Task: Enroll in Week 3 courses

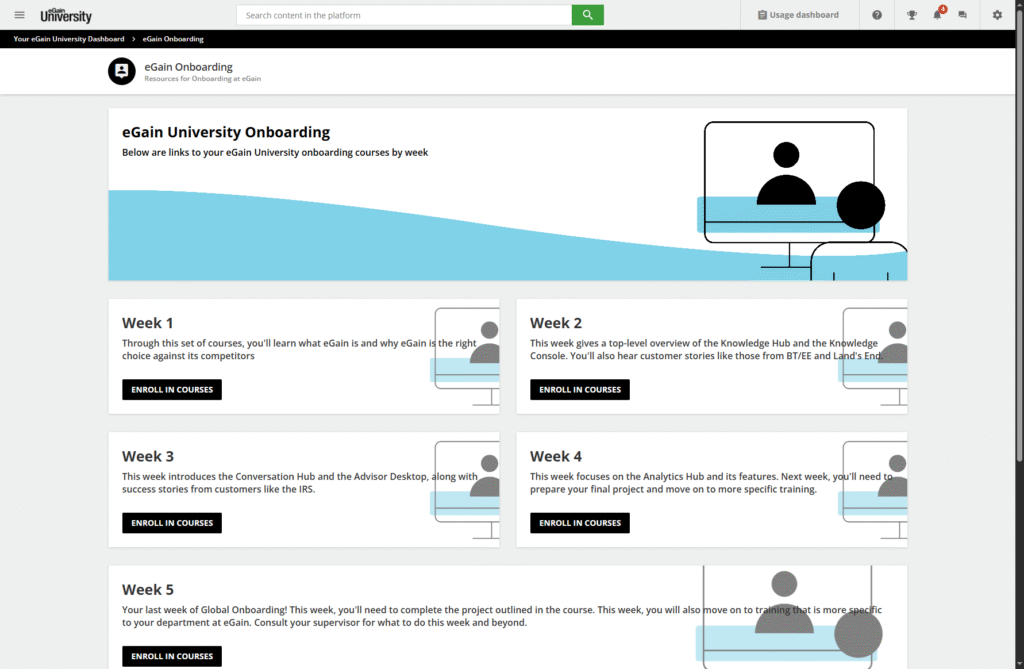Action: [x=172, y=523]
